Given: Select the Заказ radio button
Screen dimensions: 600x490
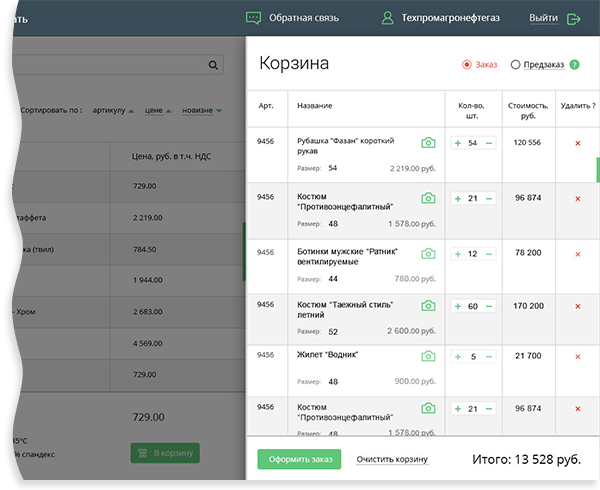Looking at the screenshot, I should 466,65.
